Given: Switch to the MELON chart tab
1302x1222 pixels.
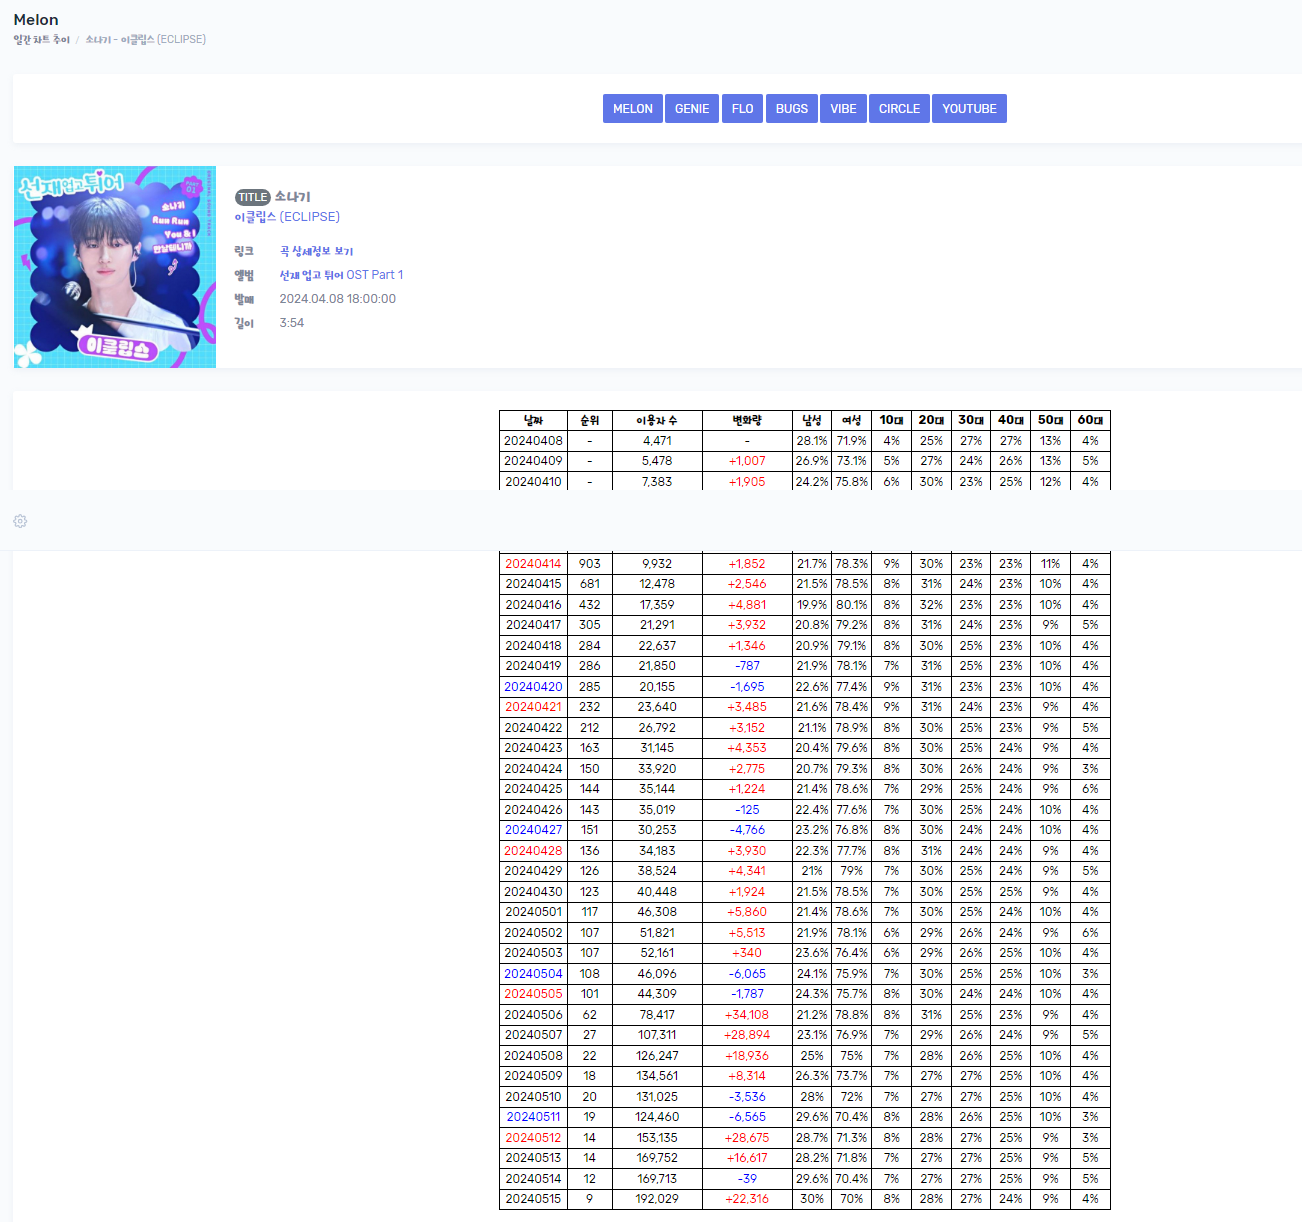Looking at the screenshot, I should coord(633,109).
